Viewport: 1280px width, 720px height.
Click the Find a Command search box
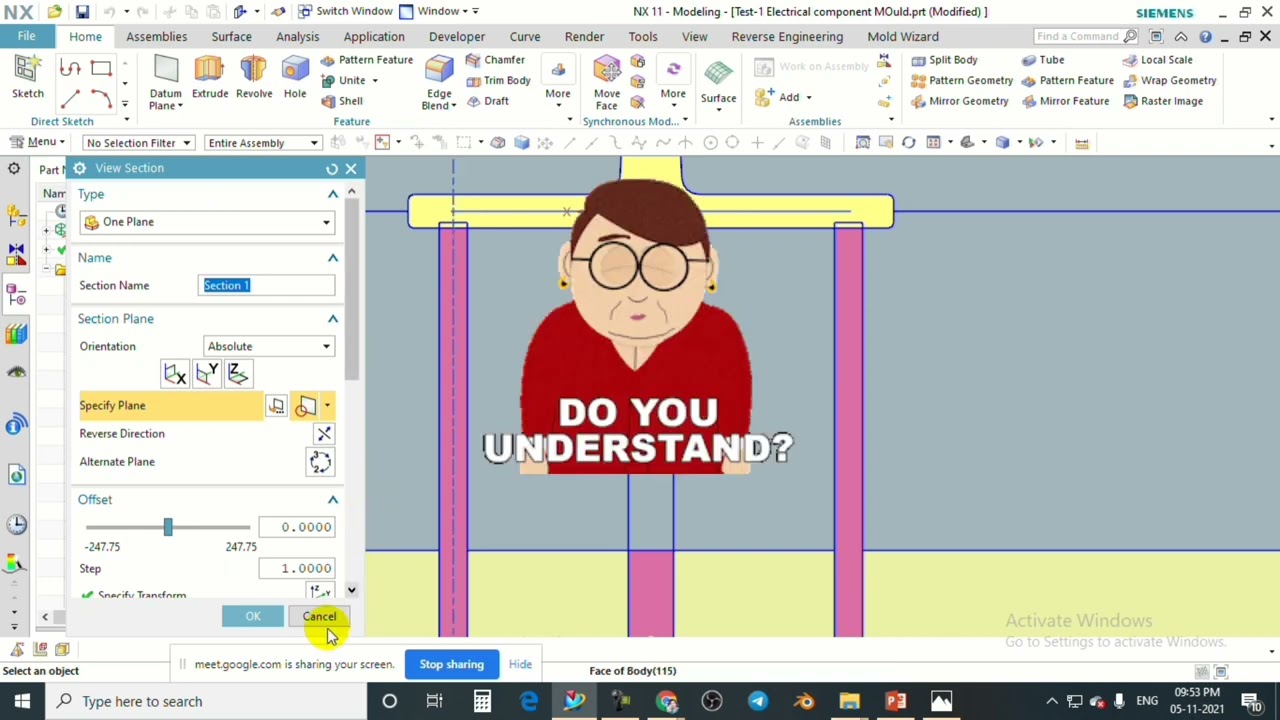(x=1086, y=37)
